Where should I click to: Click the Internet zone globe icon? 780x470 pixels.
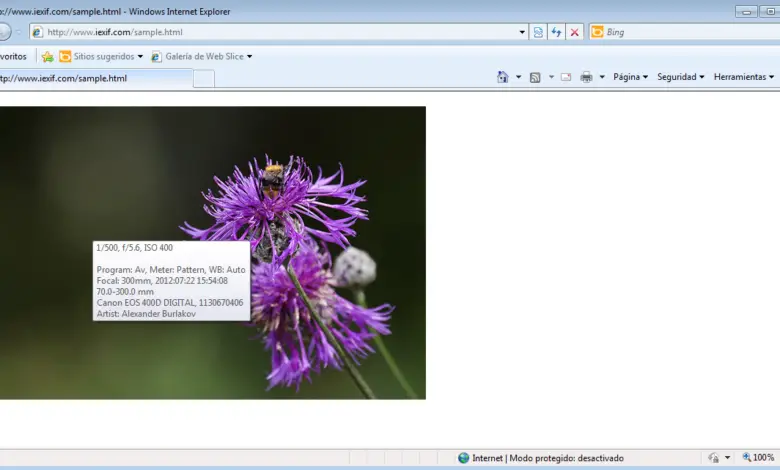click(464, 458)
